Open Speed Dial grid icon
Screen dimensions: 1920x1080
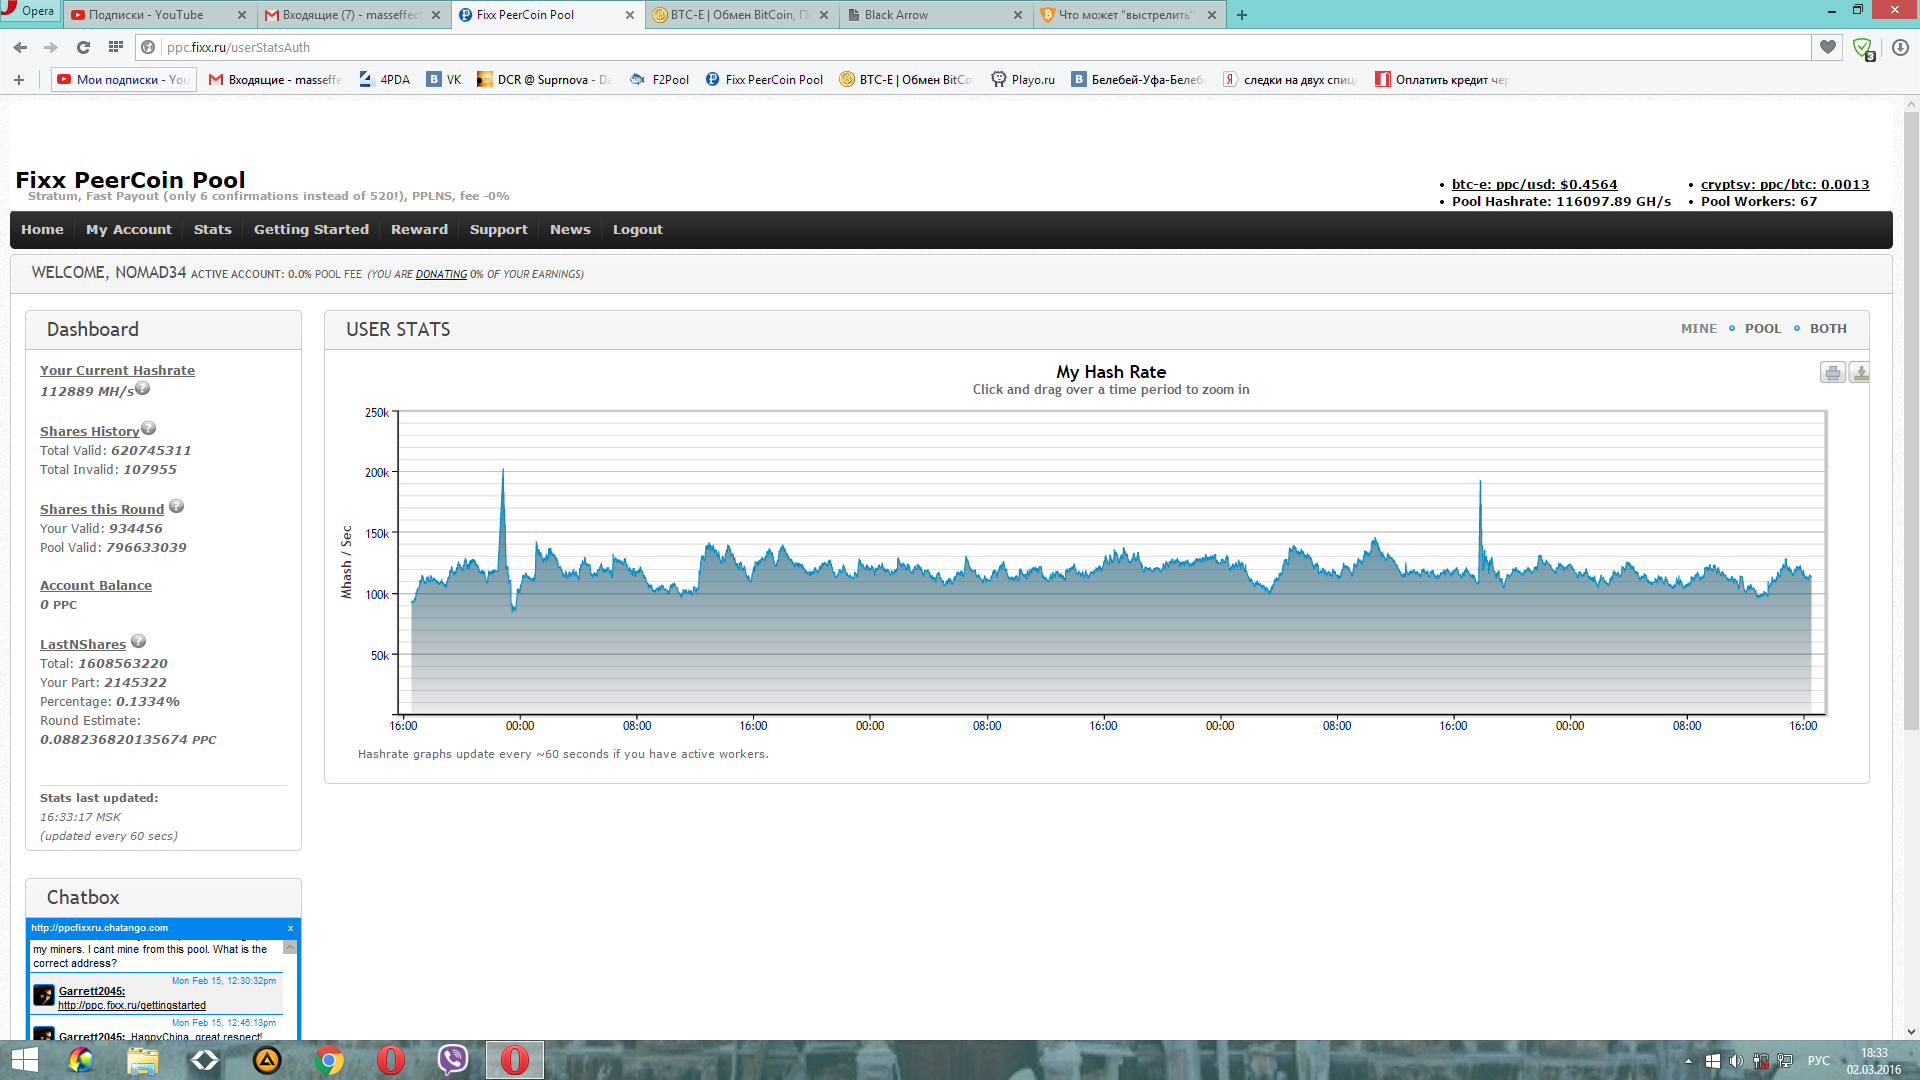click(116, 47)
